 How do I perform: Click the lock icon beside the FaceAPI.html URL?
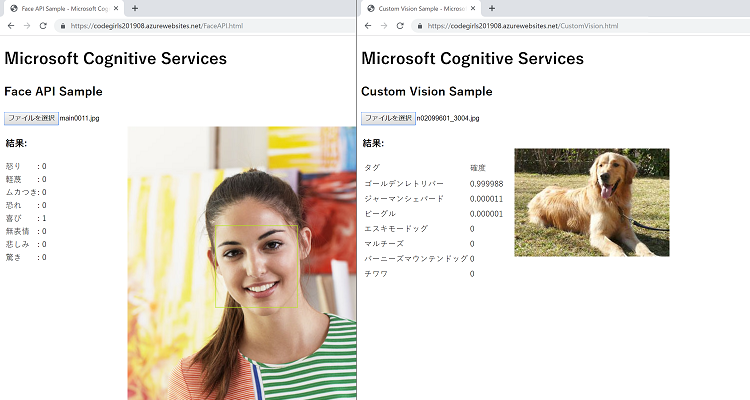click(x=63, y=26)
